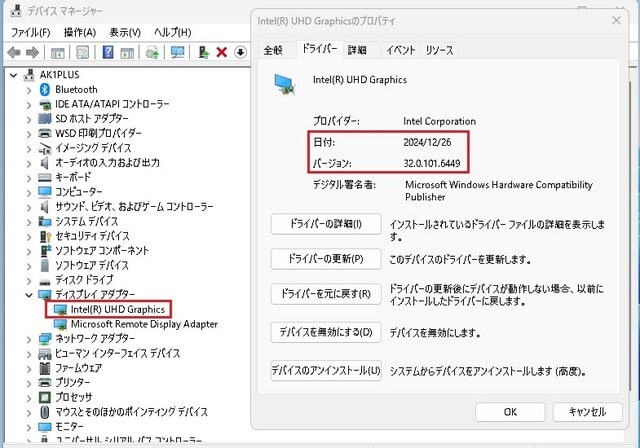Click ドライバーの詳細(I) button
Viewport: 640px width, 448px height.
pyautogui.click(x=326, y=224)
